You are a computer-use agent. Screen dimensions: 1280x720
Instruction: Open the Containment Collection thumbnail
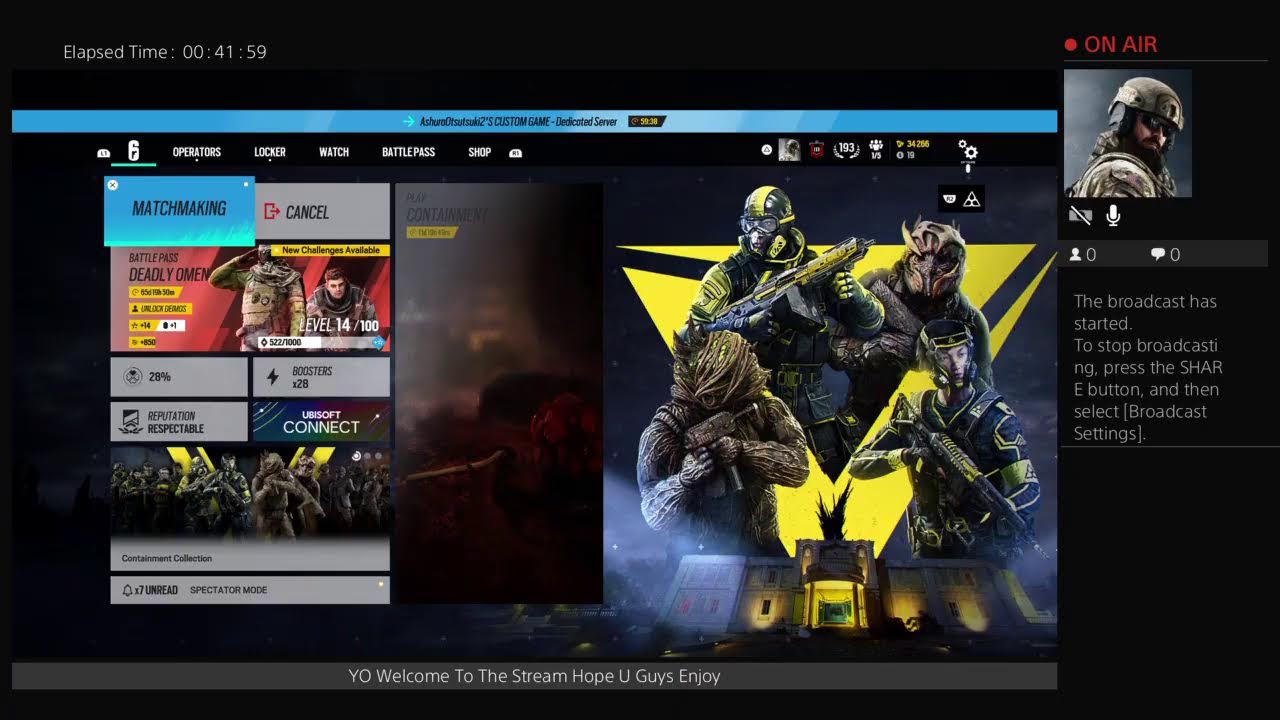(x=250, y=508)
